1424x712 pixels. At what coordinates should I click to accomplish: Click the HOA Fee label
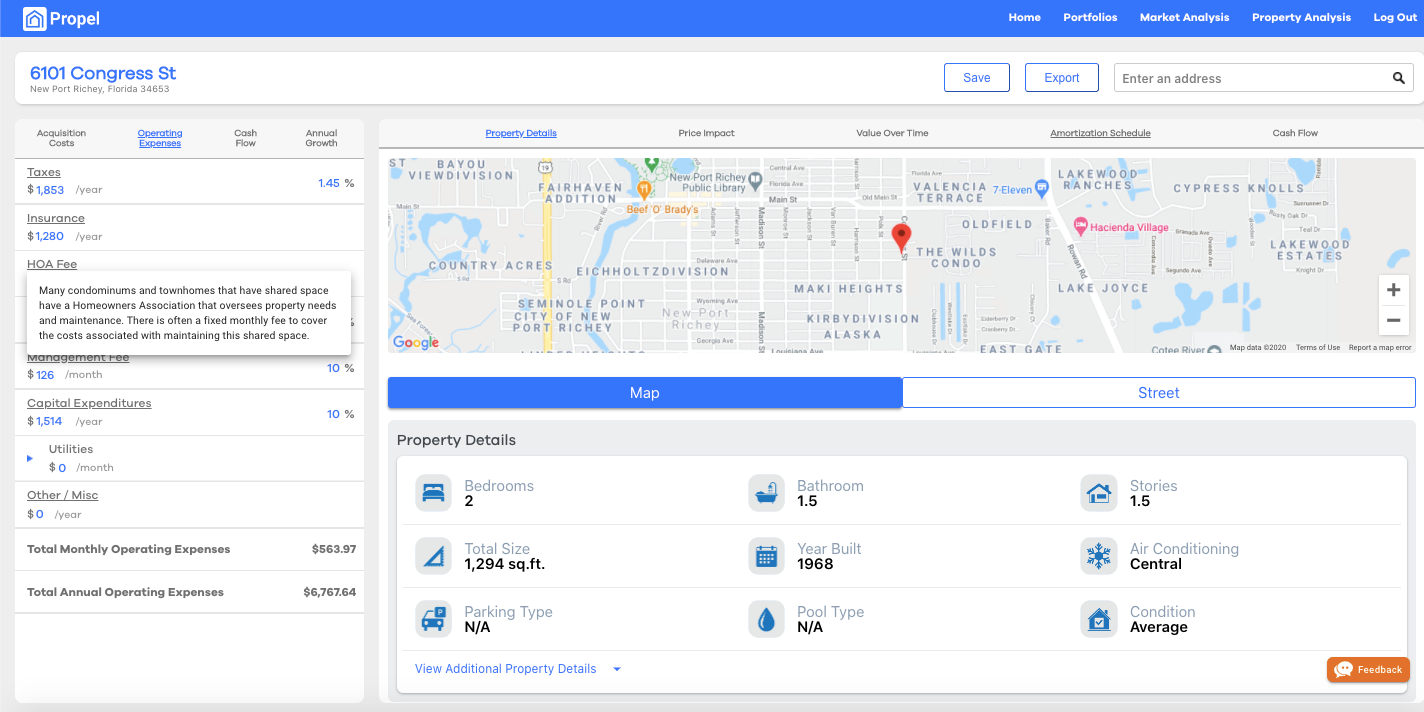tap(52, 264)
